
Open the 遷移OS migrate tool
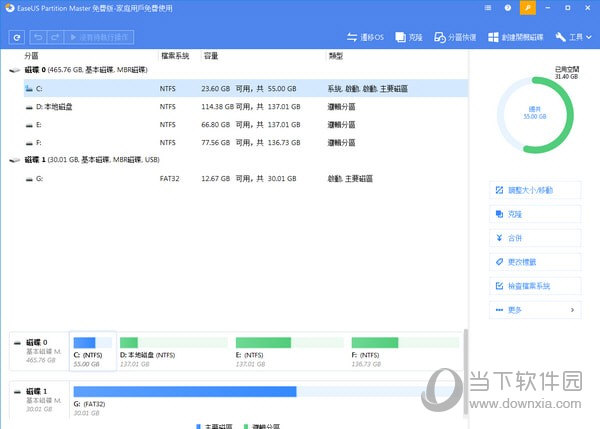pos(365,37)
